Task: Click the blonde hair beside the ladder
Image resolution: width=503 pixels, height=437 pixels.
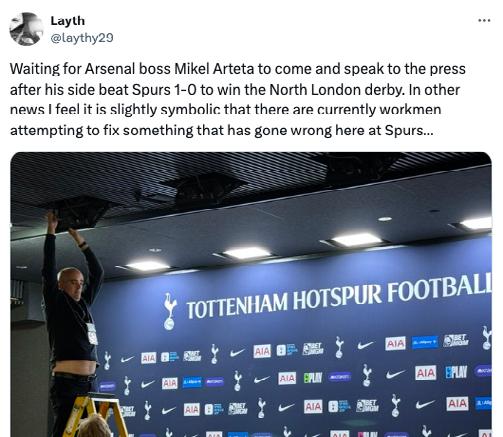Action: (x=94, y=426)
